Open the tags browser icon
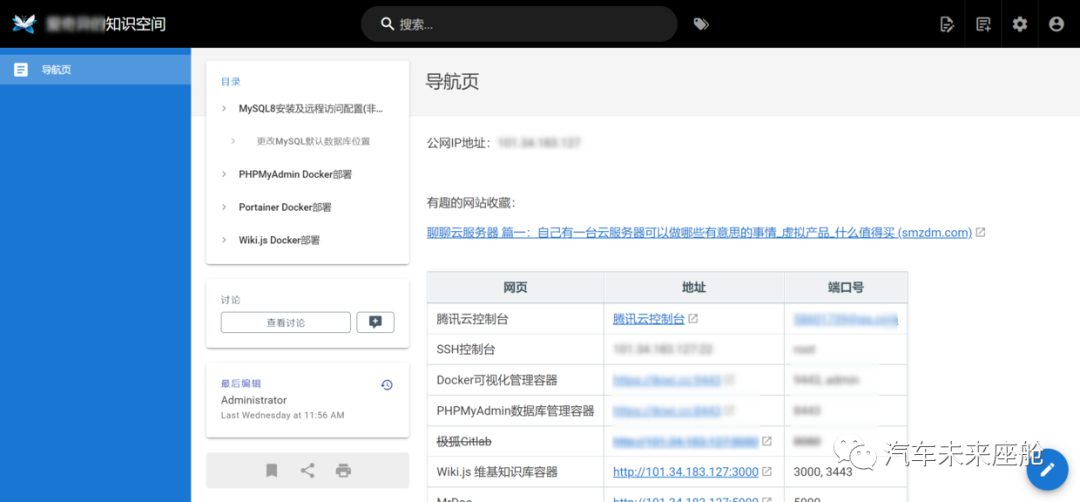The height and width of the screenshot is (502, 1080). [701, 24]
